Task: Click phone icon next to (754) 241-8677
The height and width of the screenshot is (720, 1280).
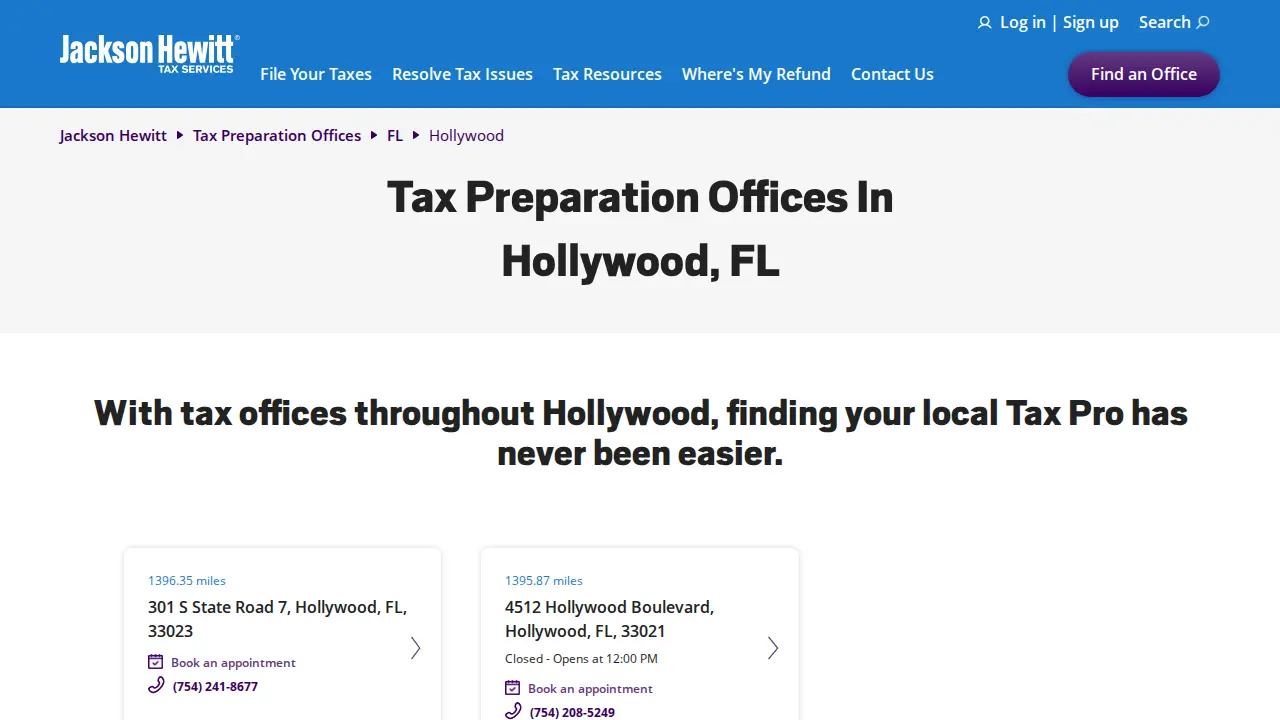Action: click(156, 686)
